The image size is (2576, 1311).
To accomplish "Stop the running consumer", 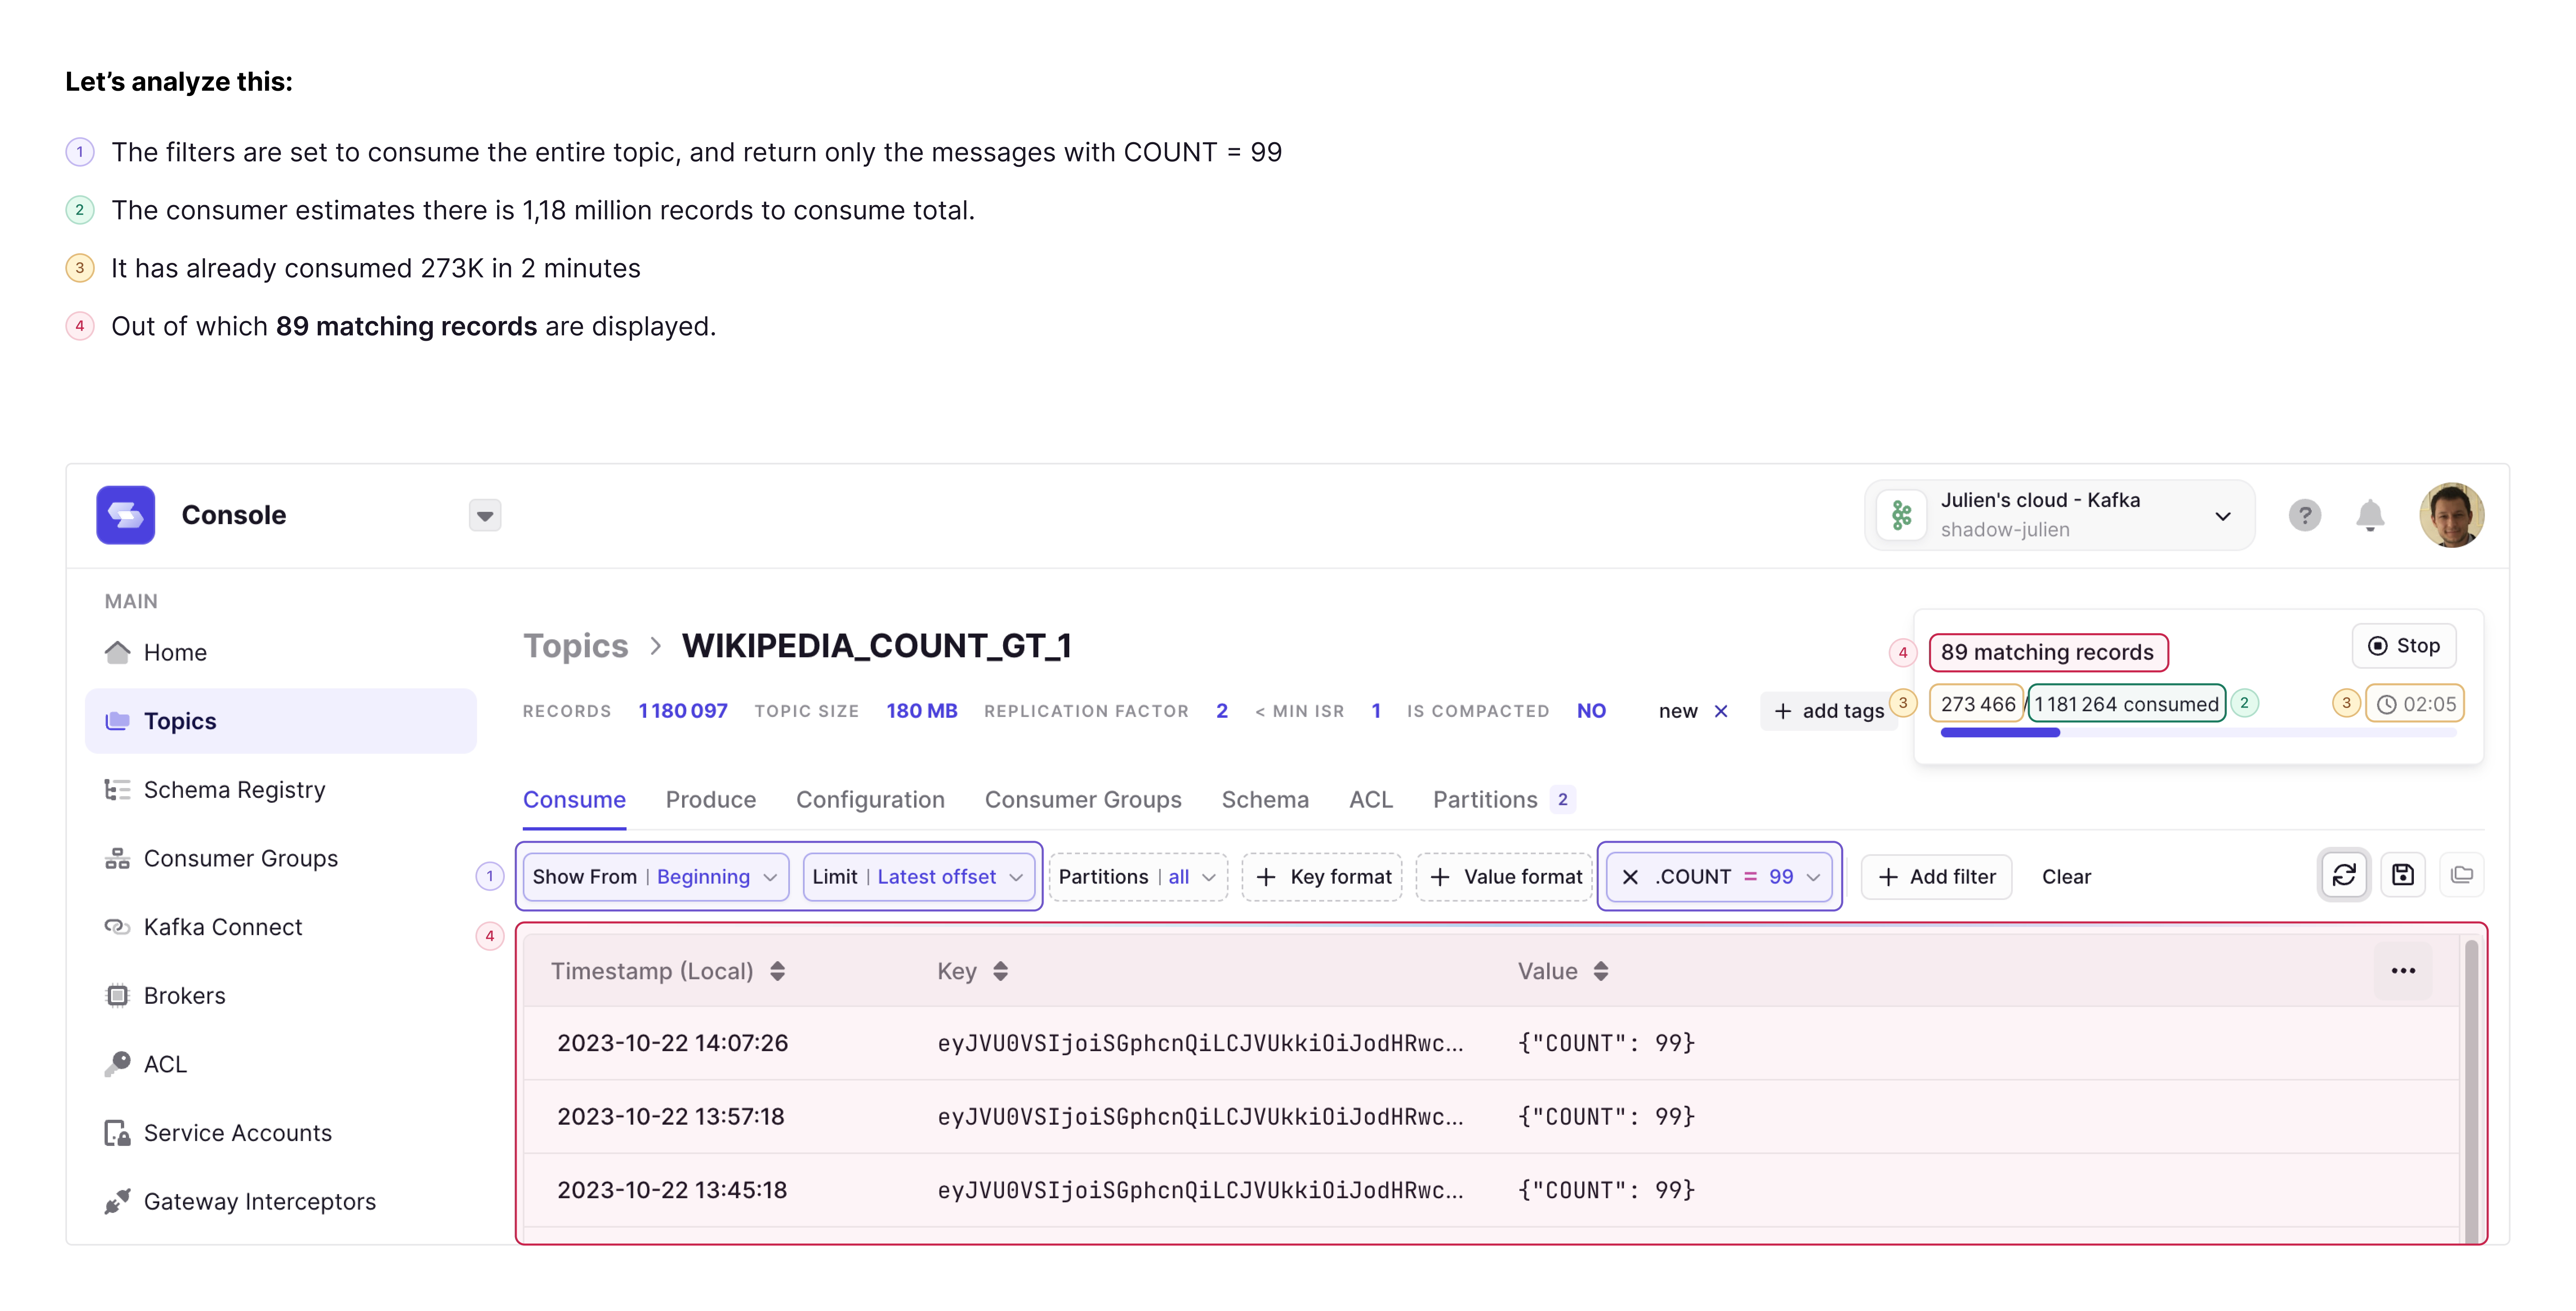I will (2404, 646).
